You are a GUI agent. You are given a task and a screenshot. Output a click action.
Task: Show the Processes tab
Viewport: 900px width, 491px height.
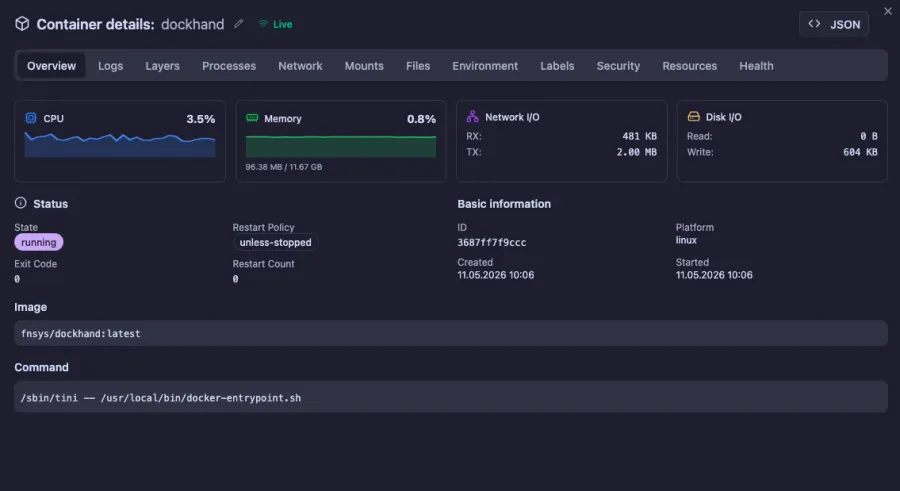229,65
